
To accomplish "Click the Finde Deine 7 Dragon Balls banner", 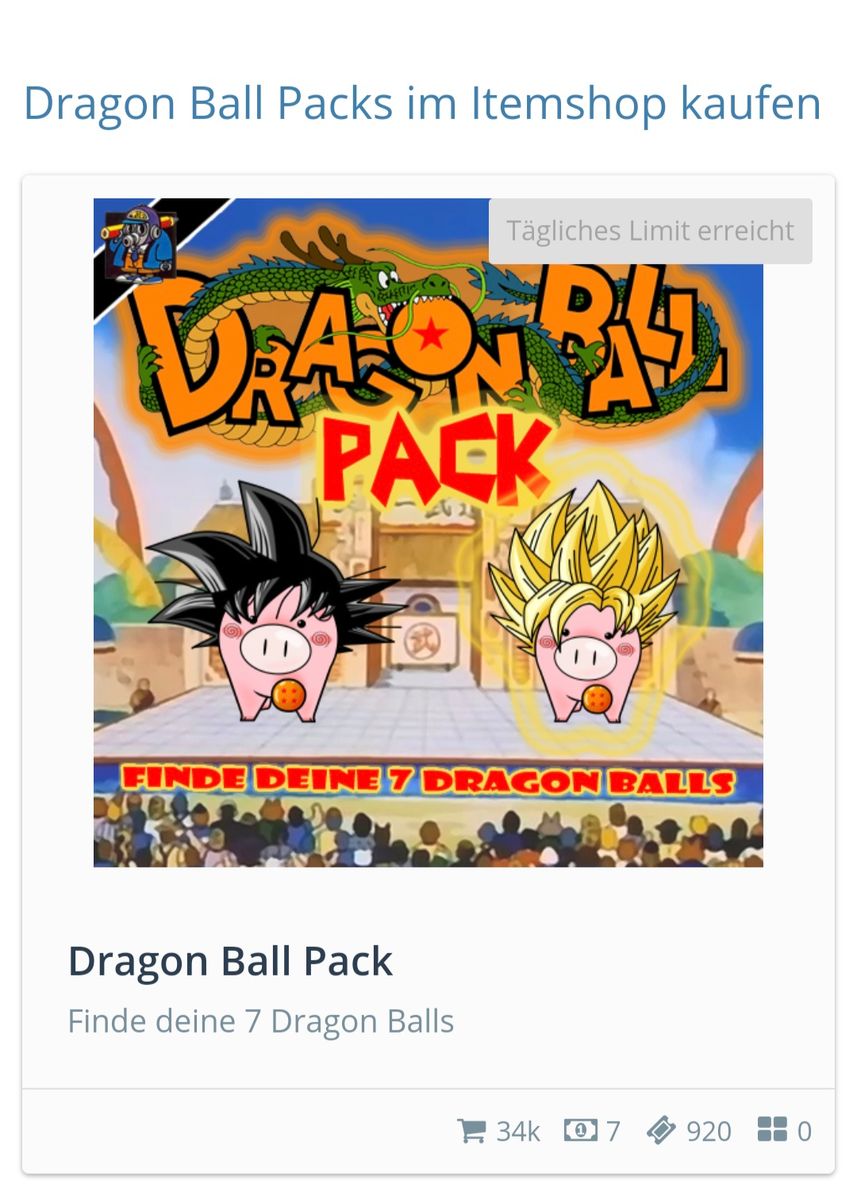I will (428, 781).
